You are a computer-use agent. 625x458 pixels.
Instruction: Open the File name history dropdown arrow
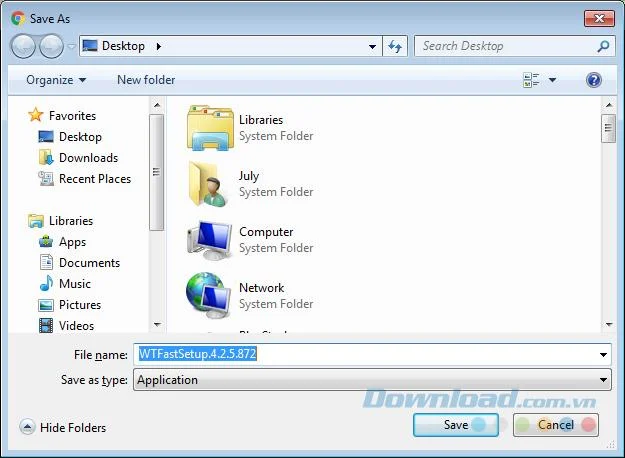pos(603,354)
